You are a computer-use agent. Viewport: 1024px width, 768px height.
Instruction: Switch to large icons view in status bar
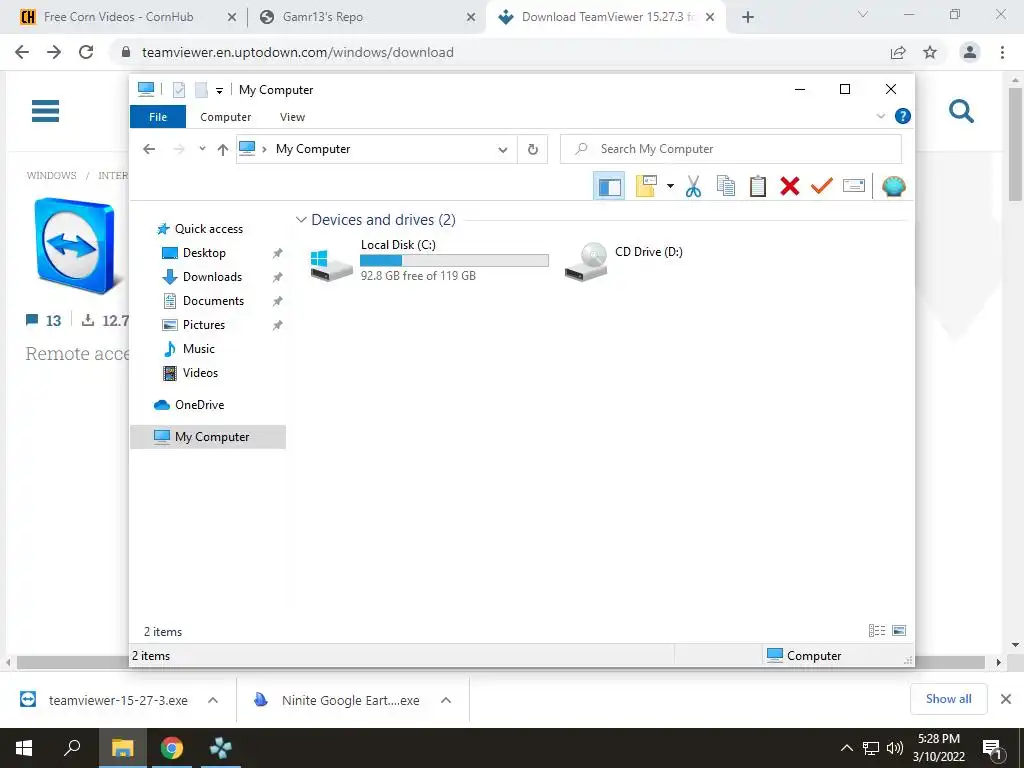tap(899, 631)
